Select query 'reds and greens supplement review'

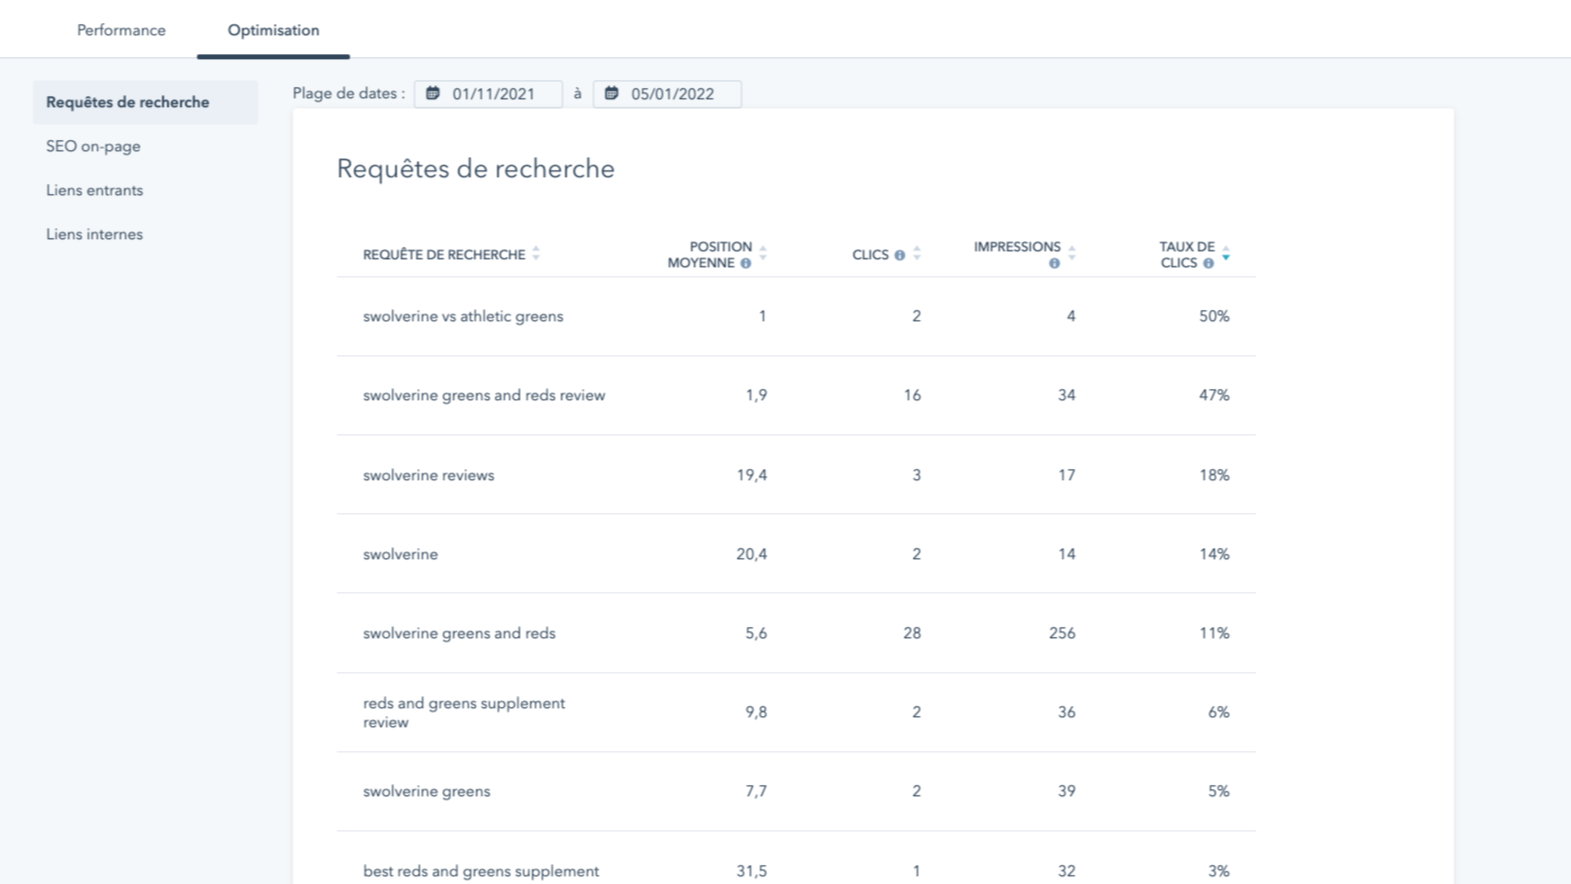[x=464, y=712]
